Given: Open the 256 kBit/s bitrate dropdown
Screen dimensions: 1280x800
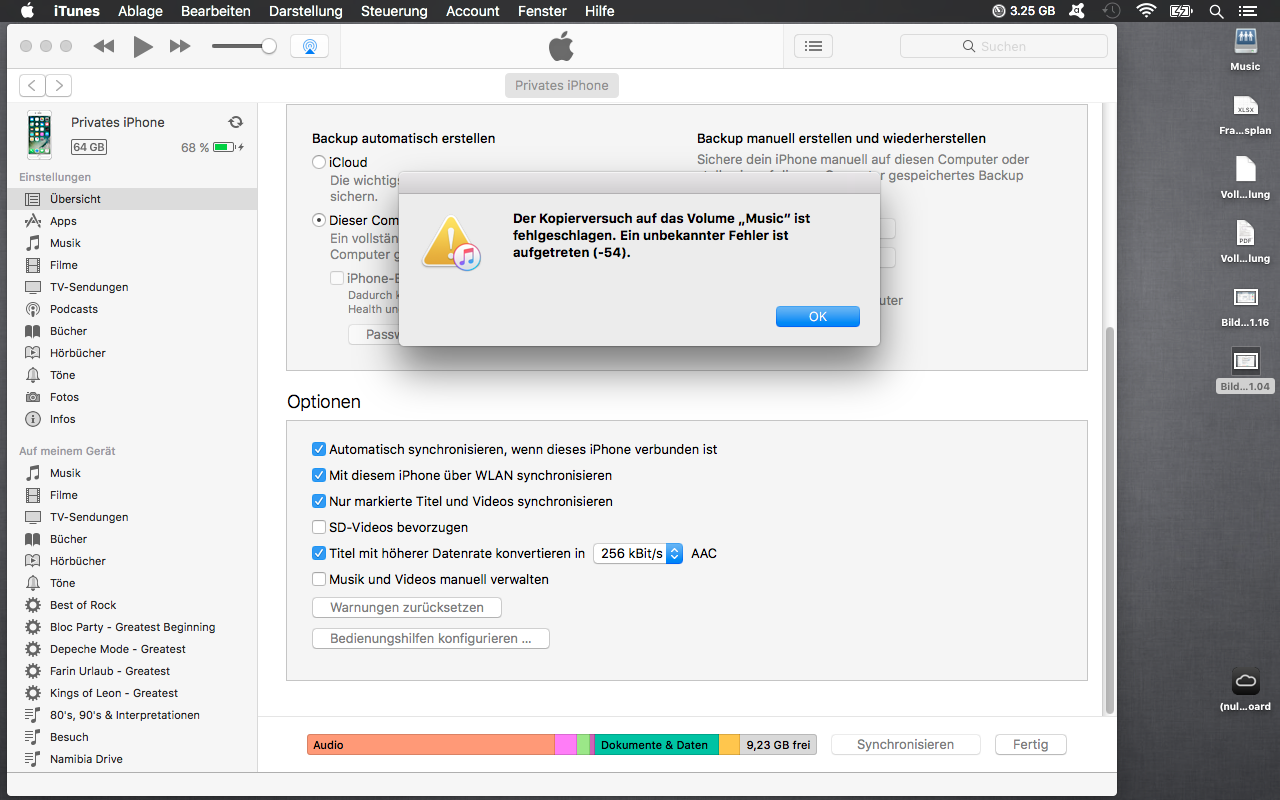Looking at the screenshot, I should [x=638, y=554].
